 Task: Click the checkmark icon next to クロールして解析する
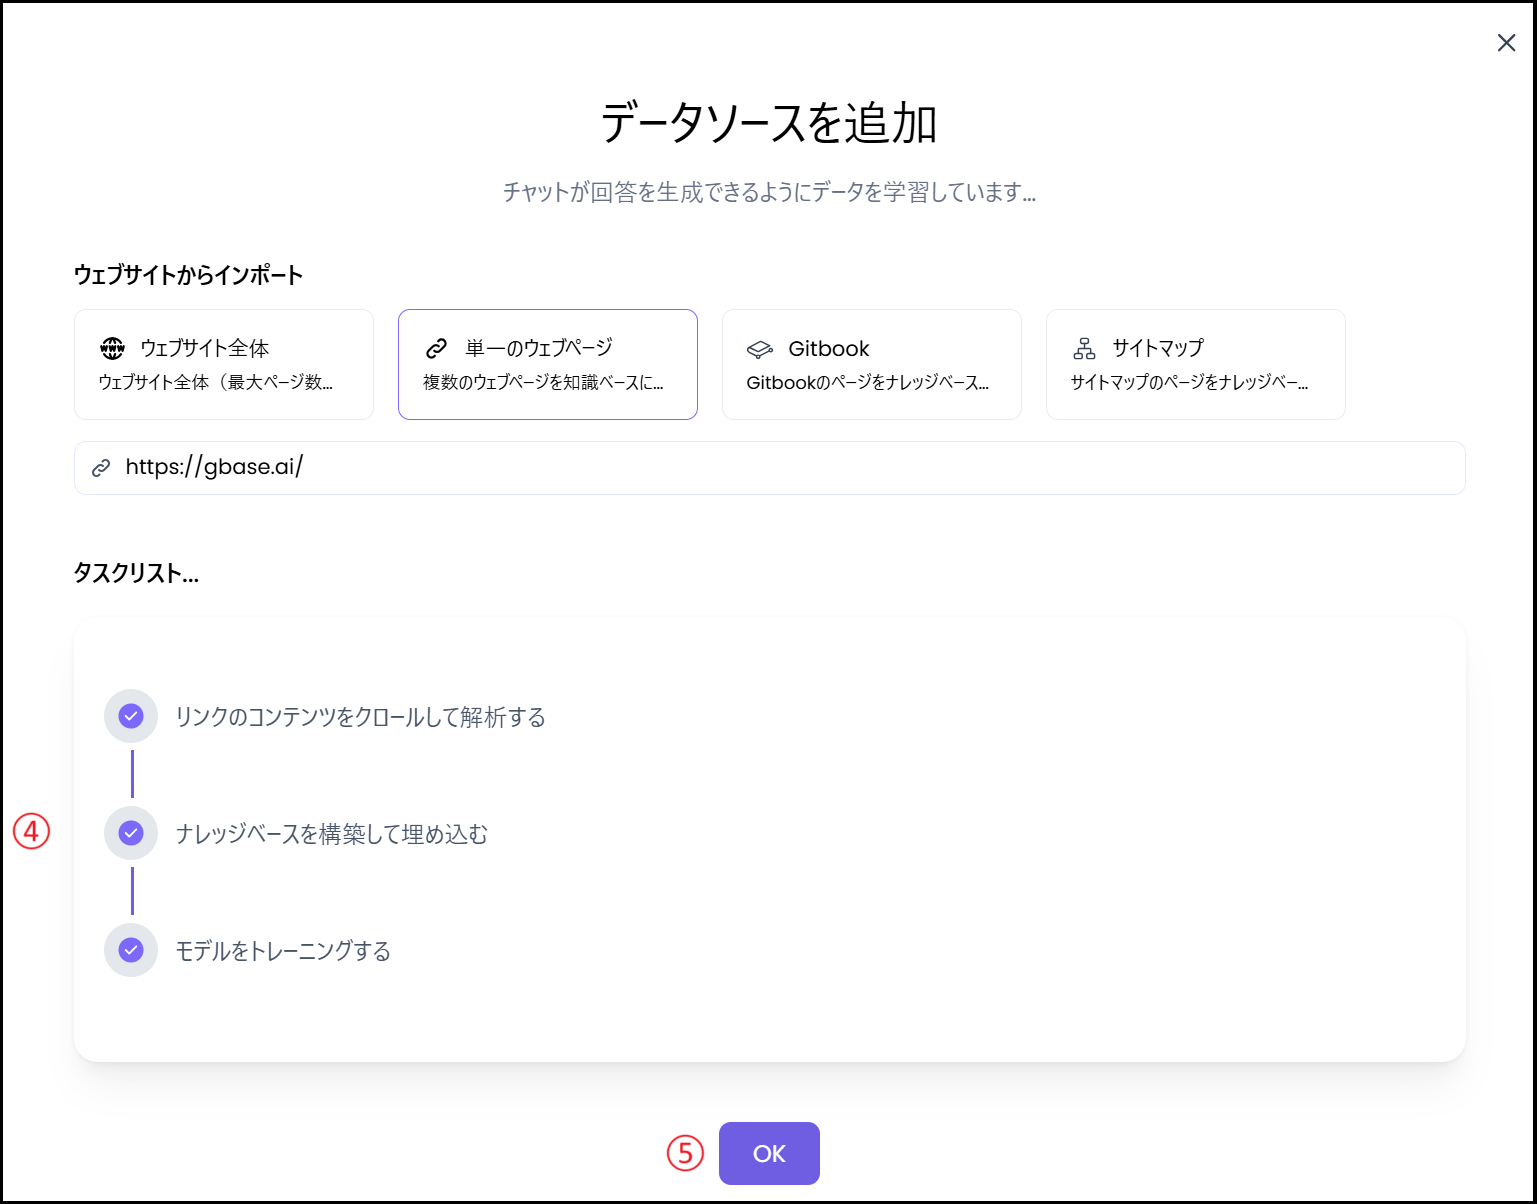click(x=130, y=716)
